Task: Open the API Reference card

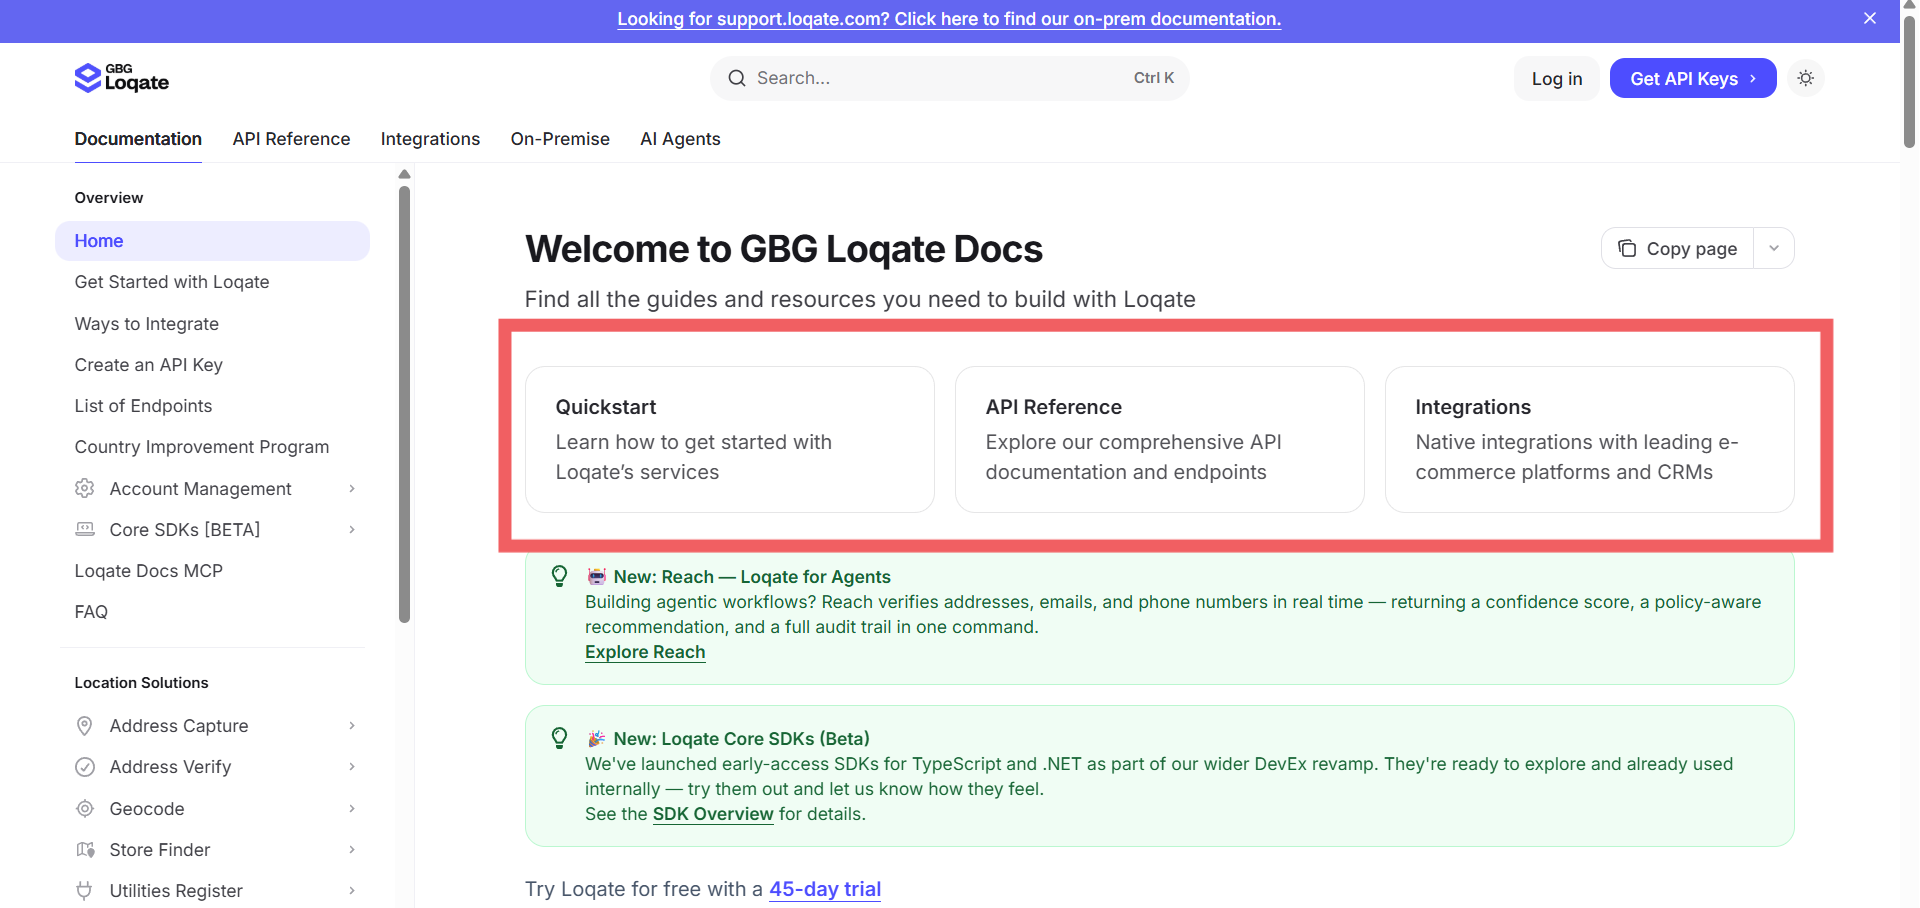Action: [x=1160, y=440]
